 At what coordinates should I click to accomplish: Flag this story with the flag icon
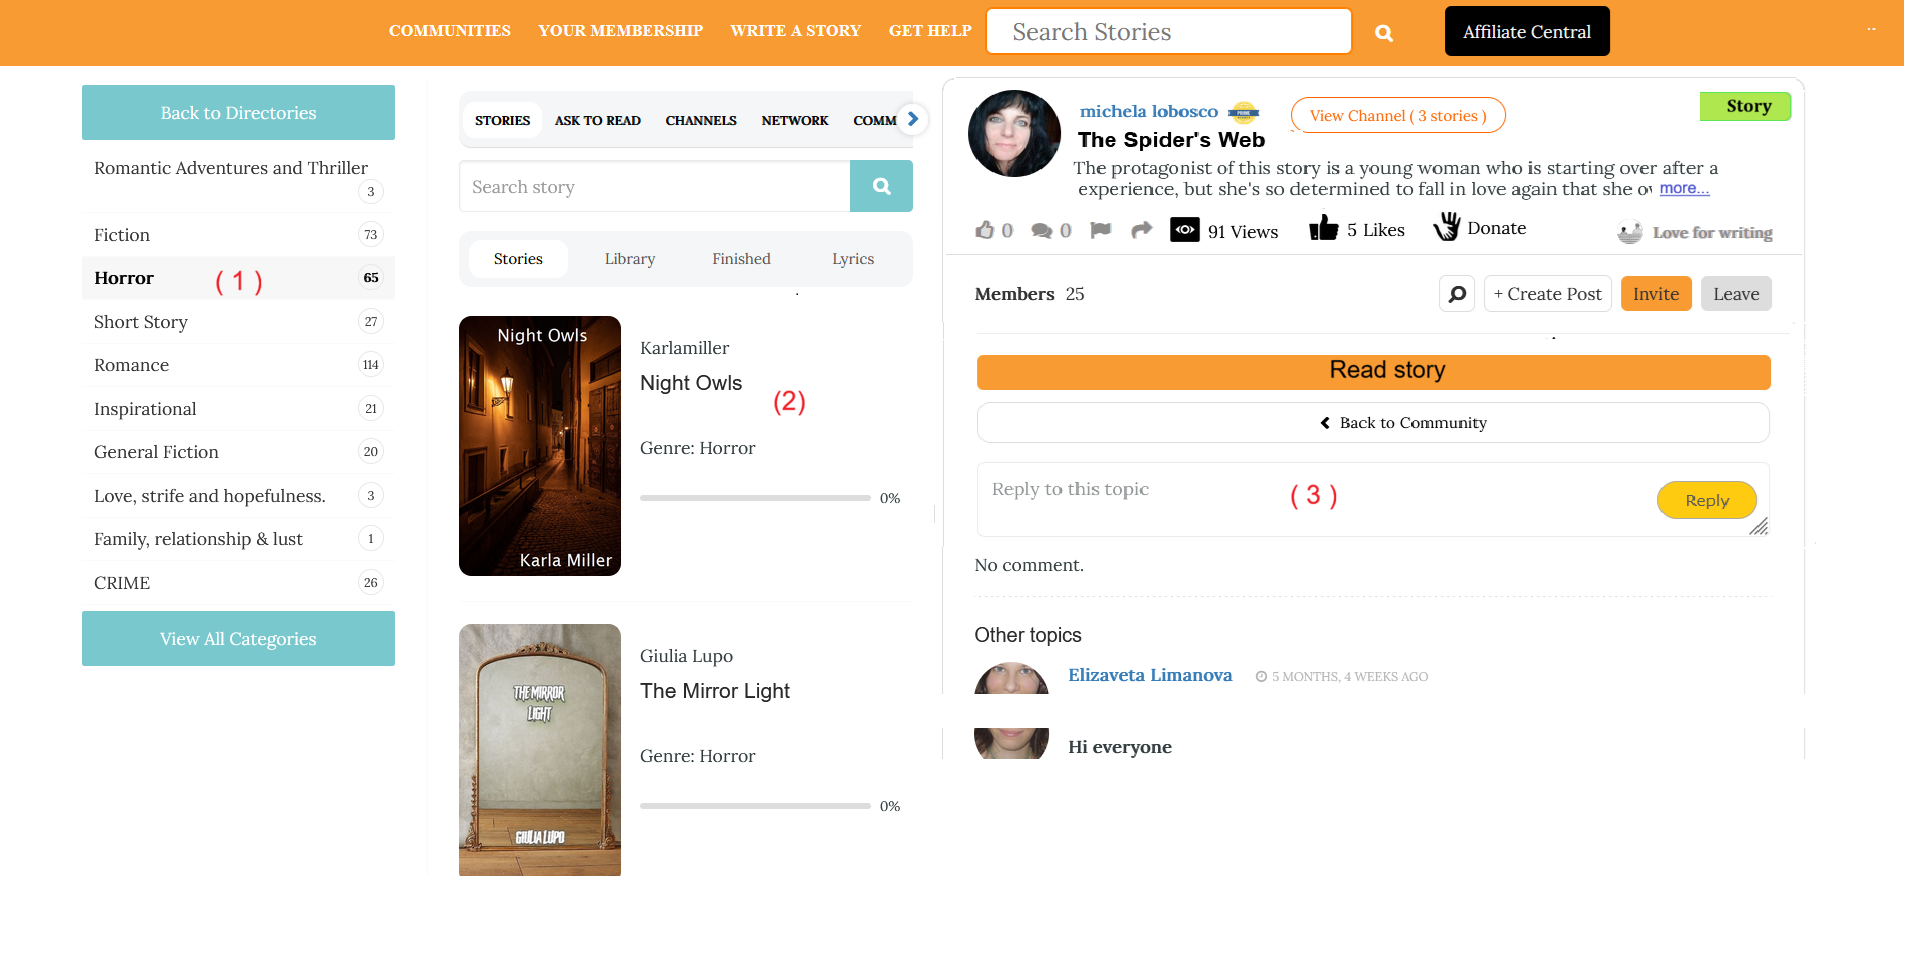tap(1100, 230)
